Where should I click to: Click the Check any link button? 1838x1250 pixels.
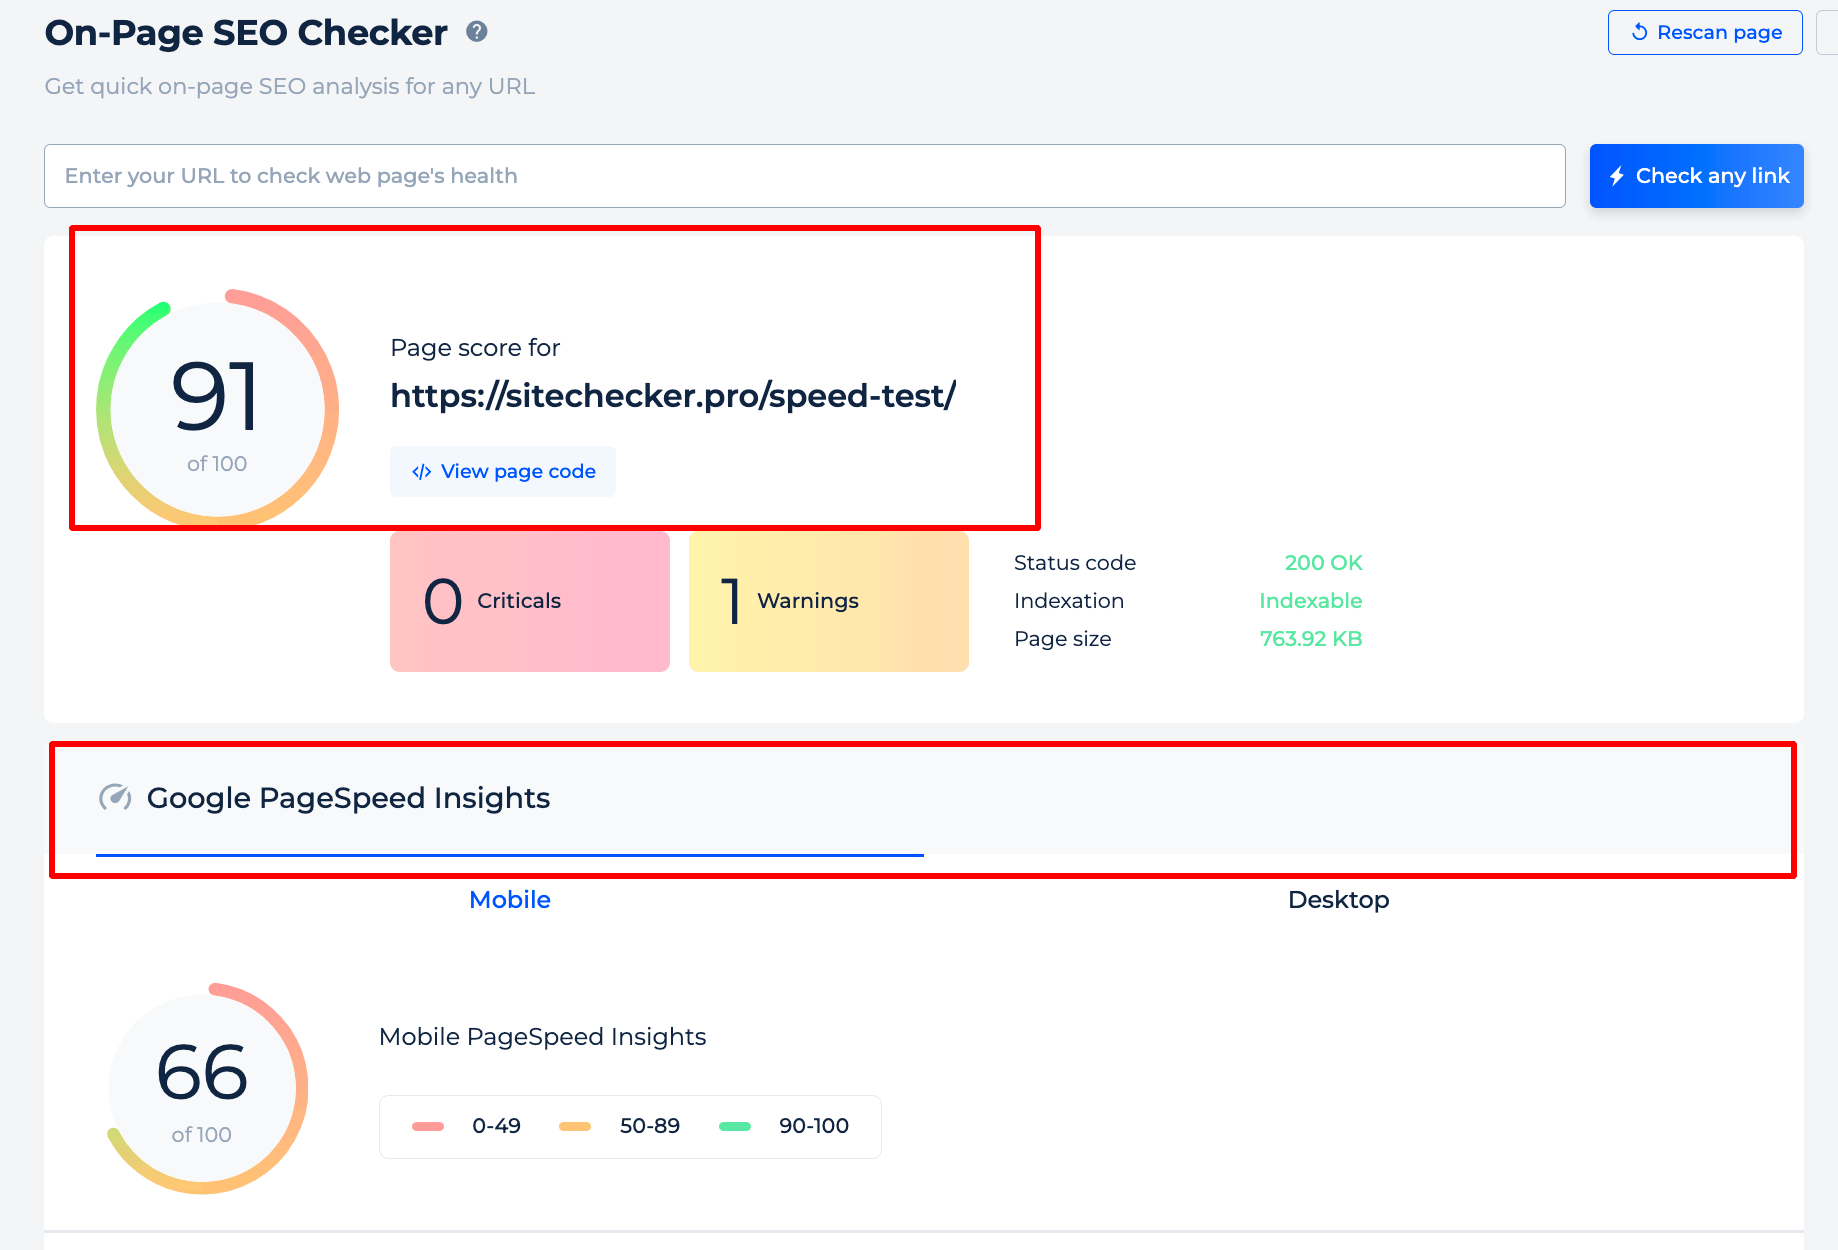(x=1696, y=176)
